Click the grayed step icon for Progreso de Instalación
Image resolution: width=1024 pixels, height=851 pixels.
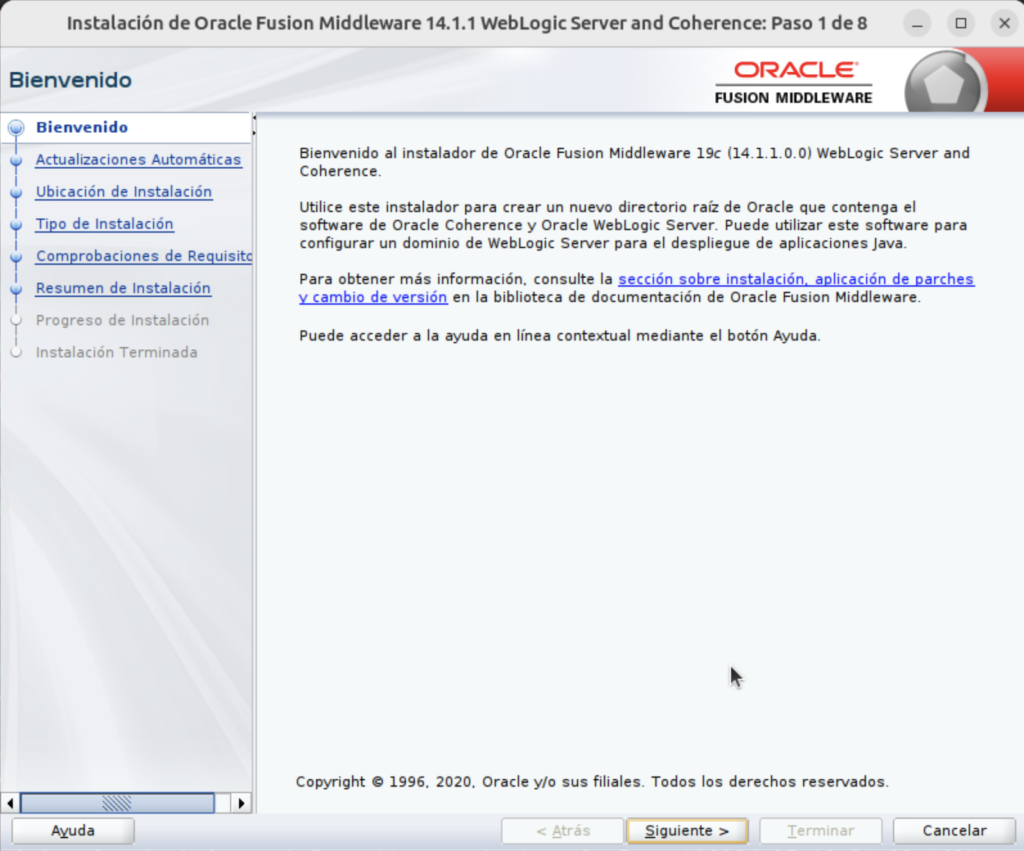tap(16, 320)
